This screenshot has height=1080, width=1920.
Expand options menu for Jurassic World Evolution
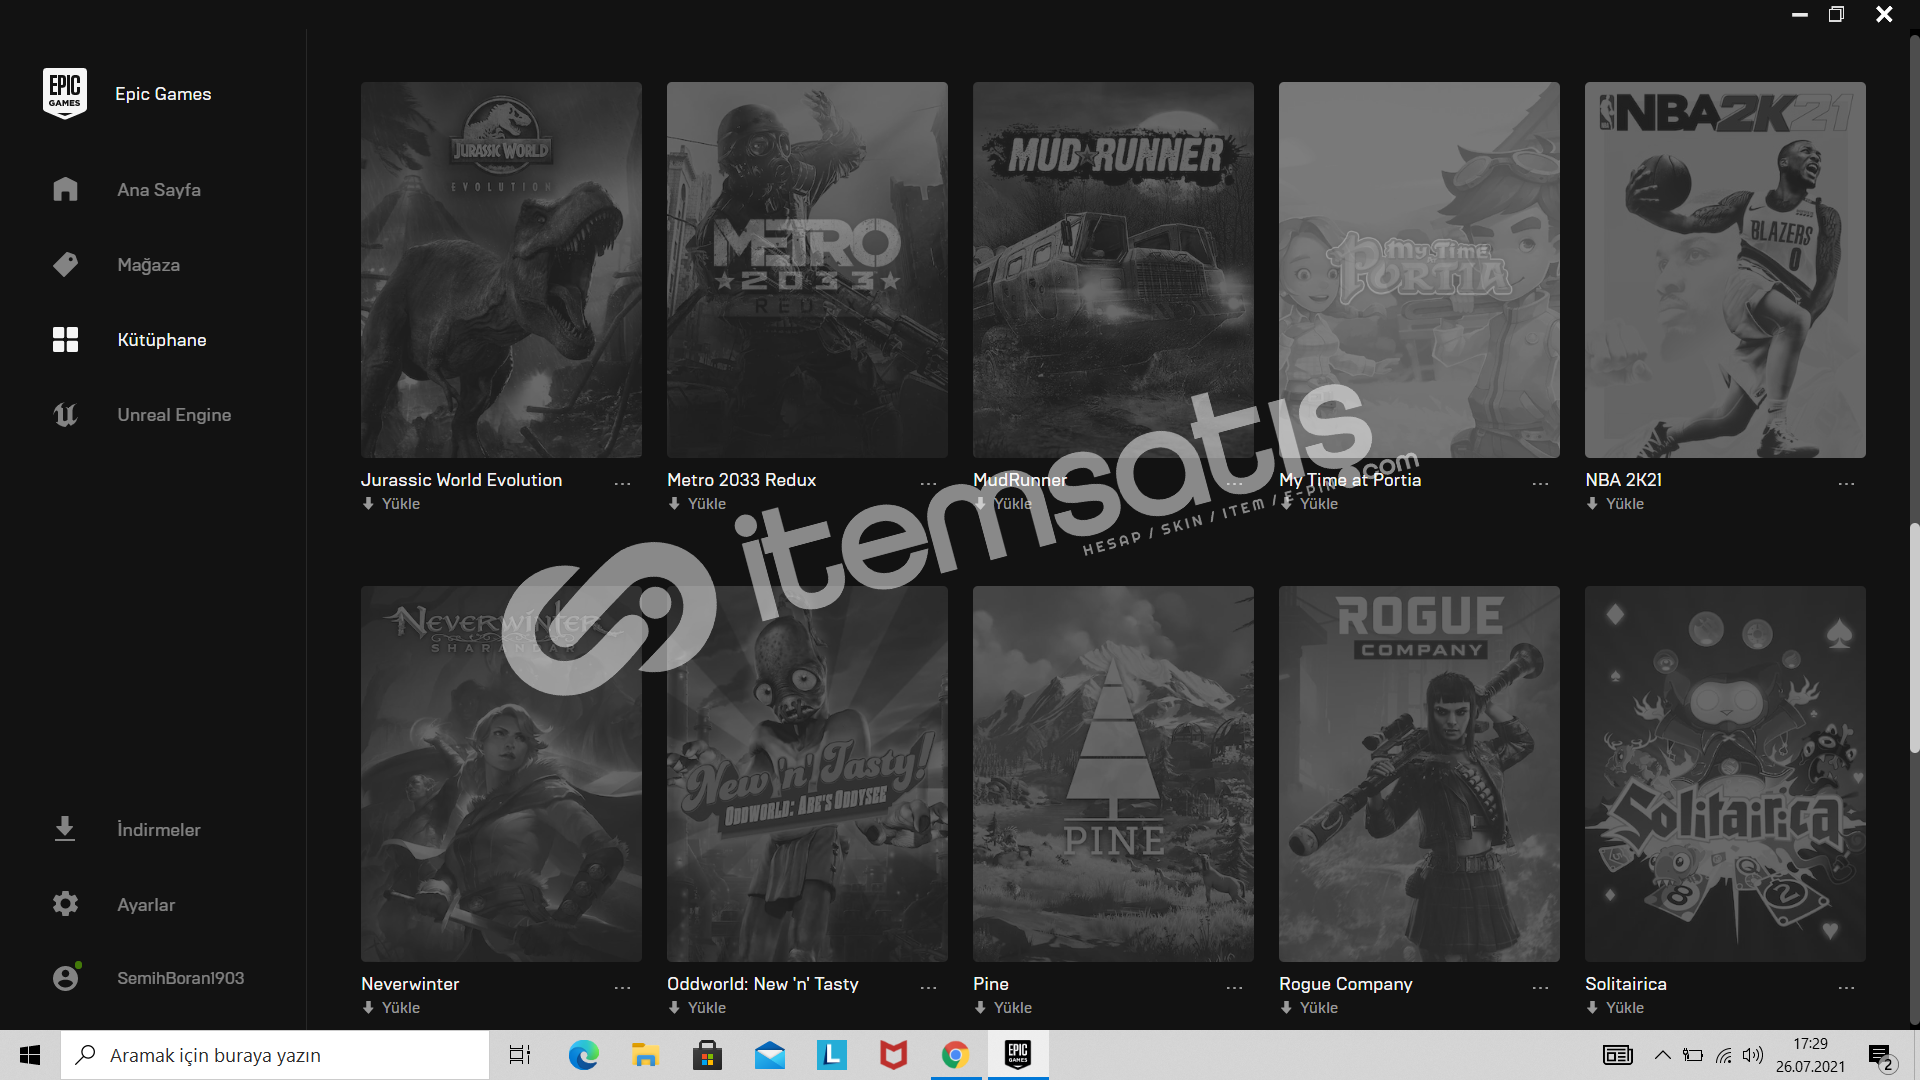(622, 483)
